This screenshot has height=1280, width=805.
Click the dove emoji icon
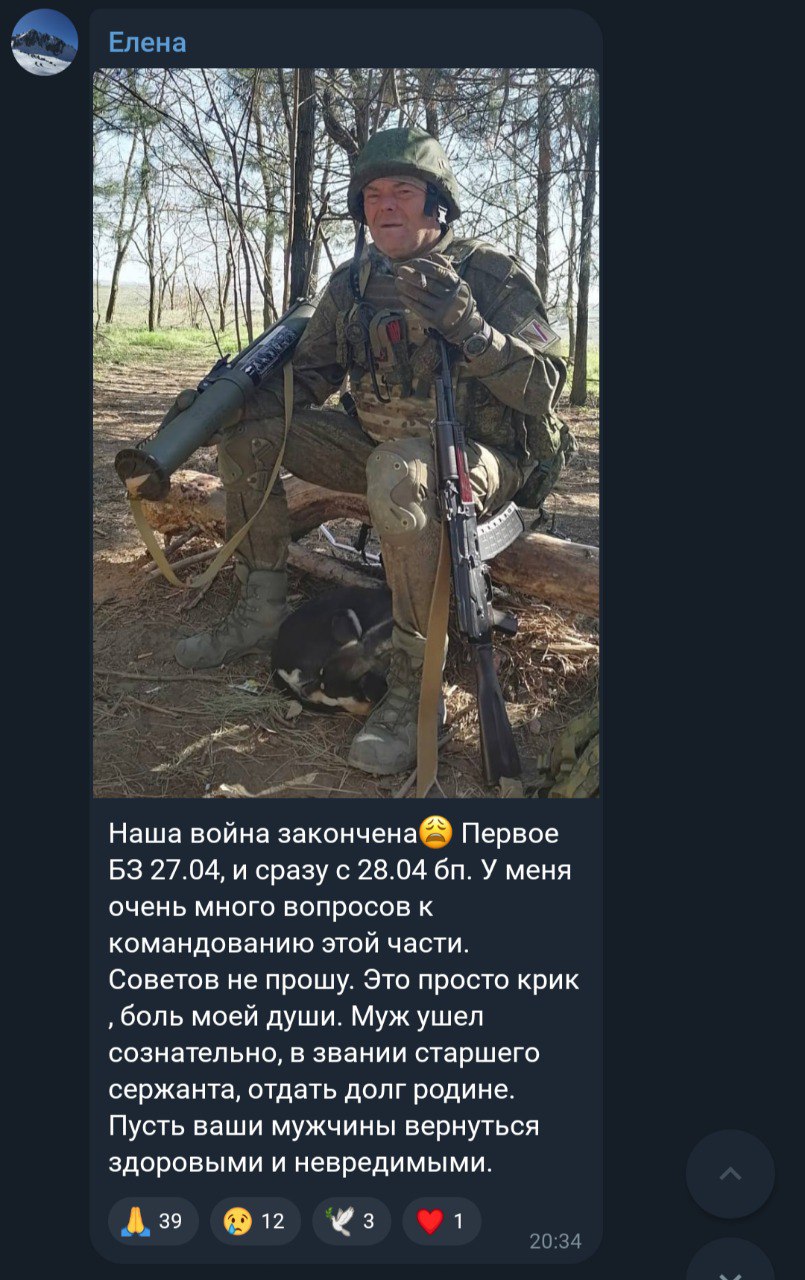pyautogui.click(x=340, y=1221)
